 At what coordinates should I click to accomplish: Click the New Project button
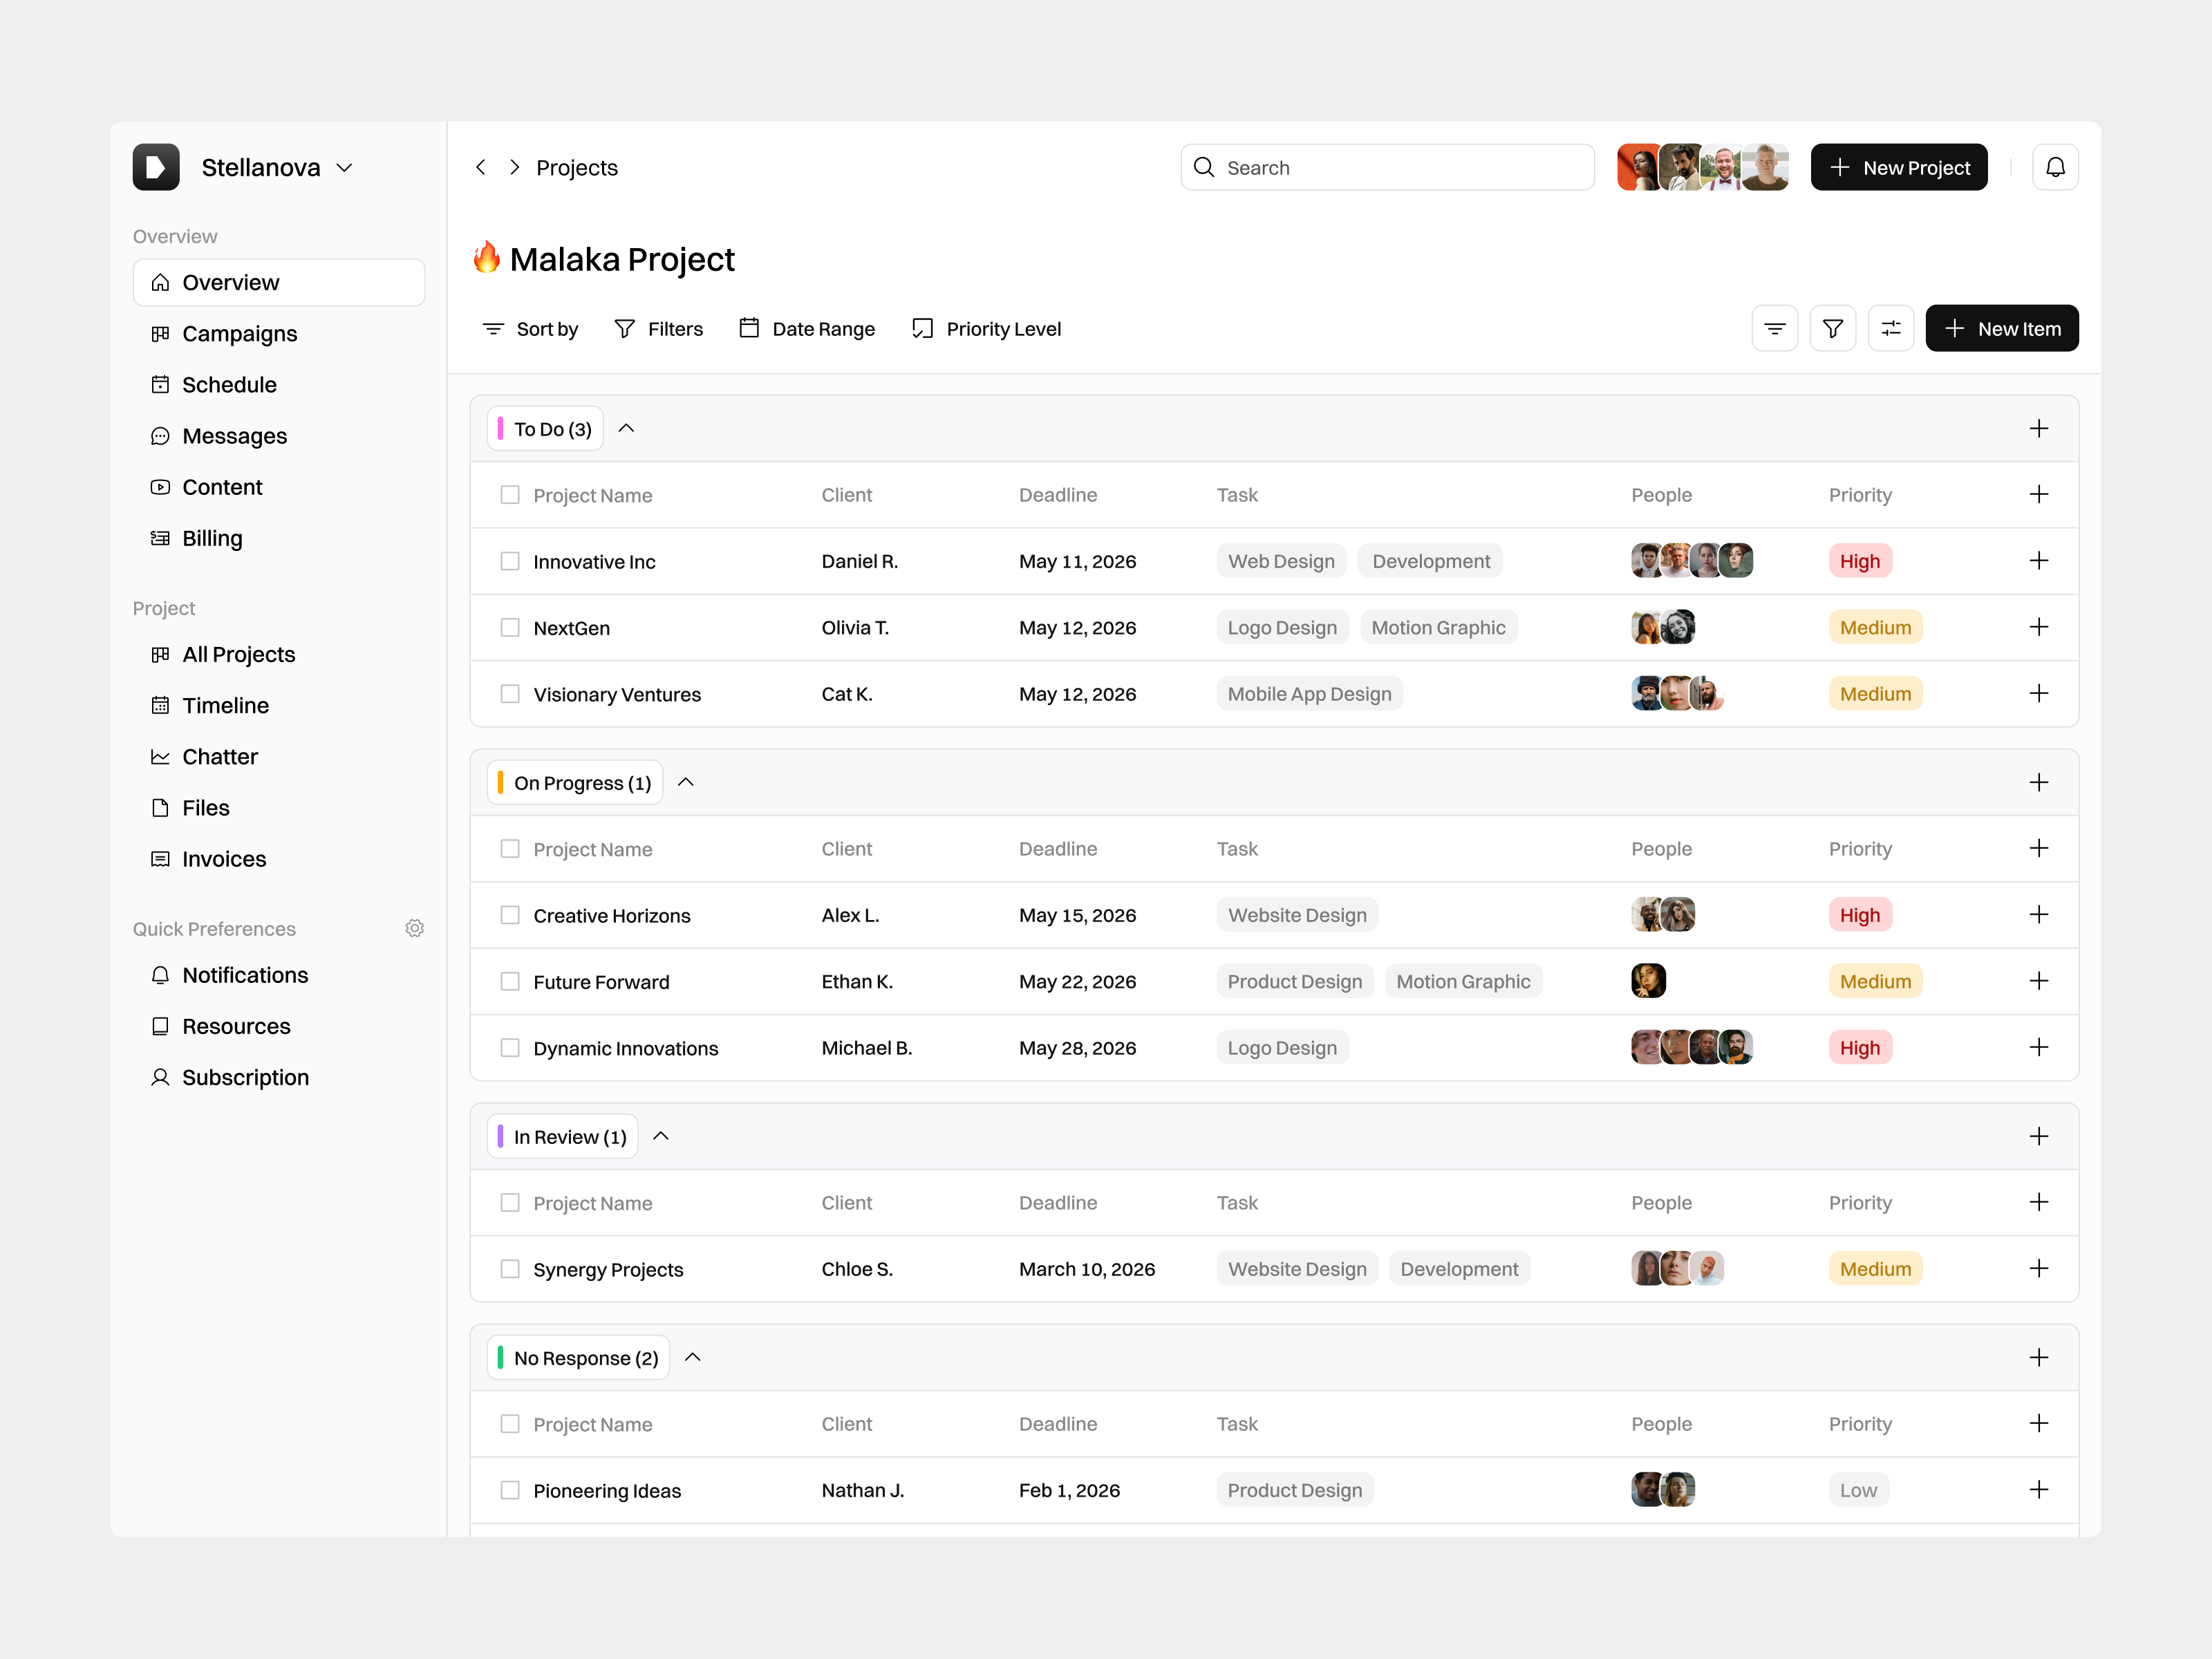[1898, 167]
